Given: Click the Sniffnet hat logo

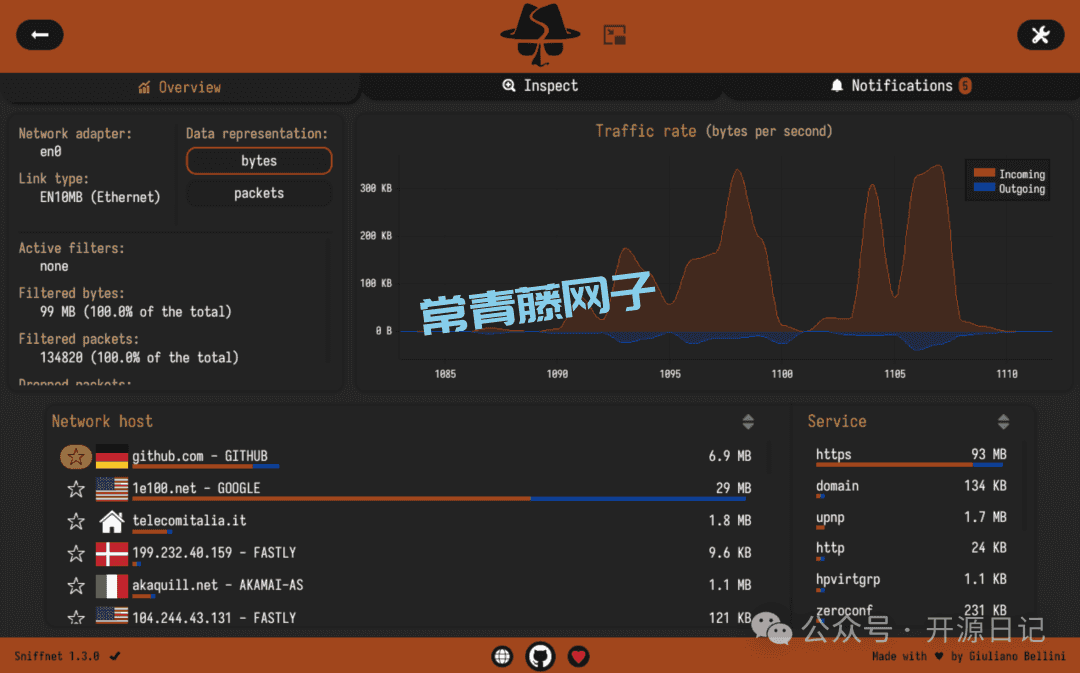Looking at the screenshot, I should point(540,34).
